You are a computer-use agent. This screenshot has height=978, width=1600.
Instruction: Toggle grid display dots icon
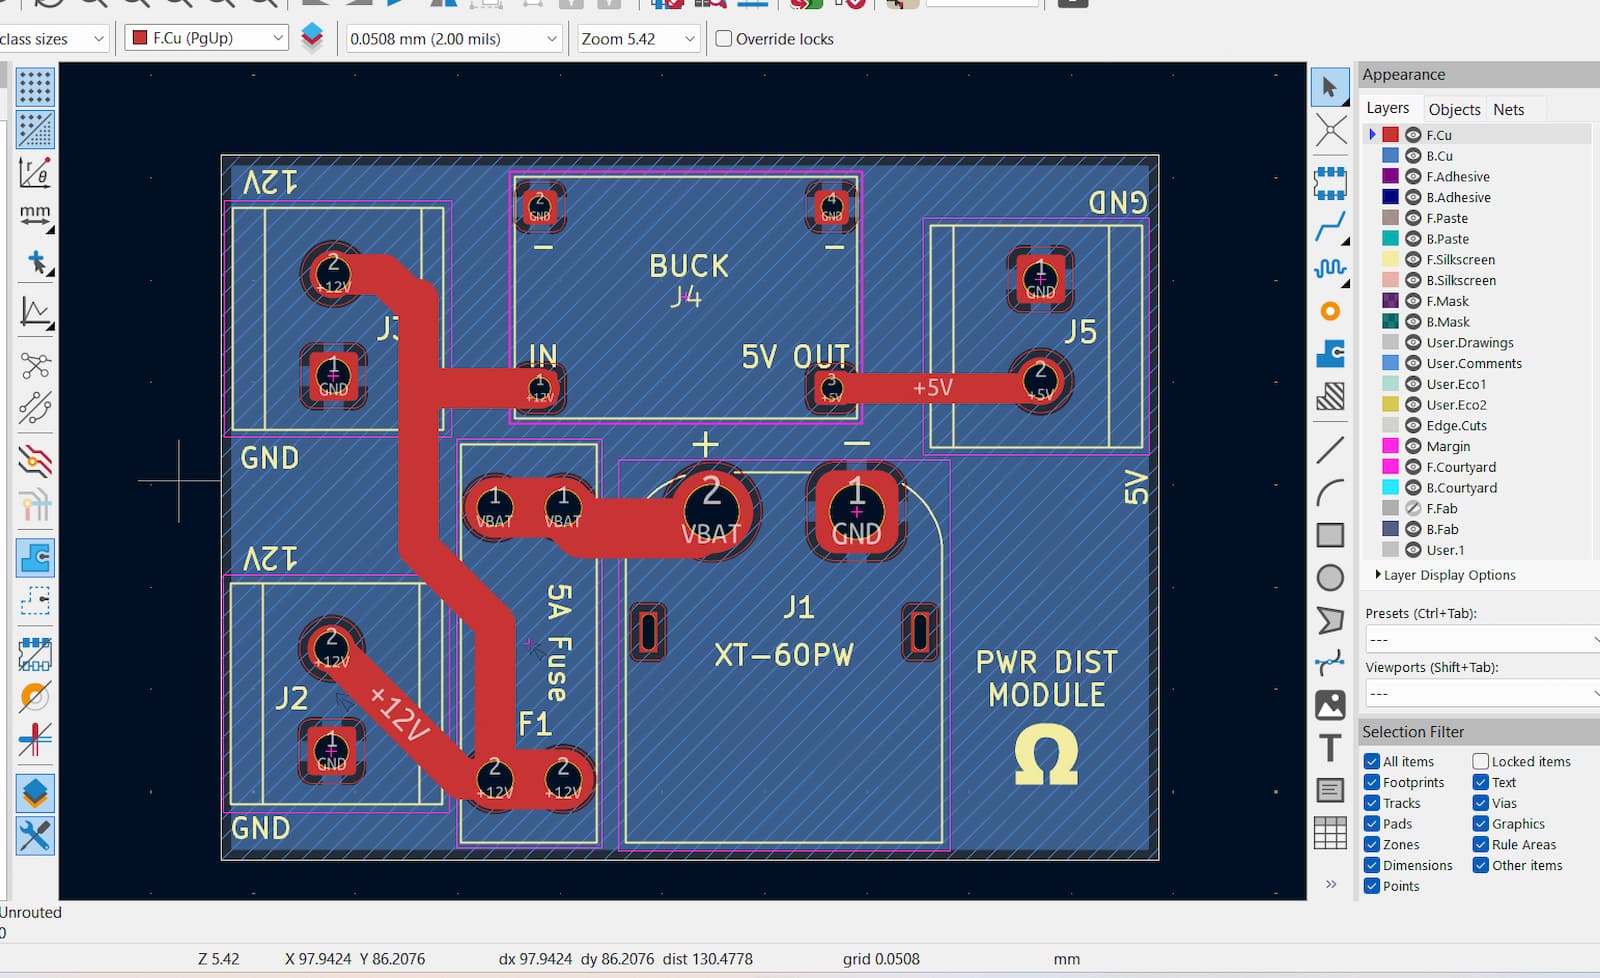coord(35,87)
